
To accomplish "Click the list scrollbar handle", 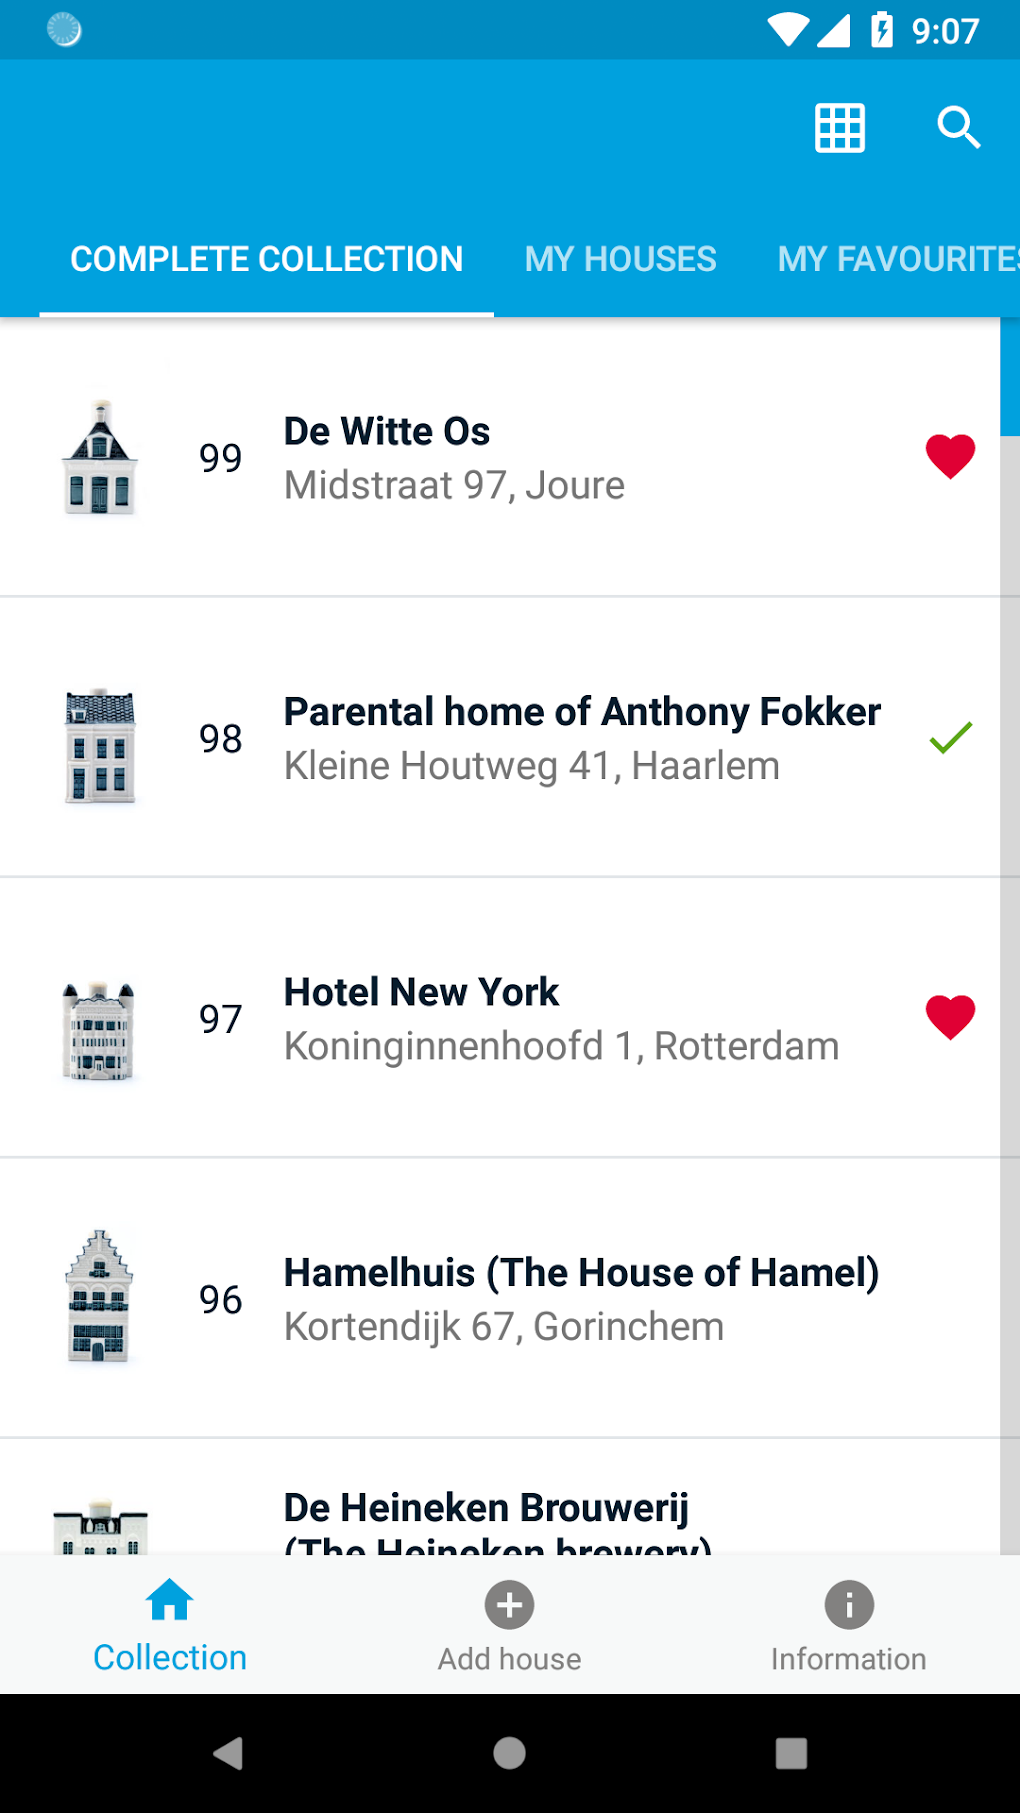I will [1010, 378].
